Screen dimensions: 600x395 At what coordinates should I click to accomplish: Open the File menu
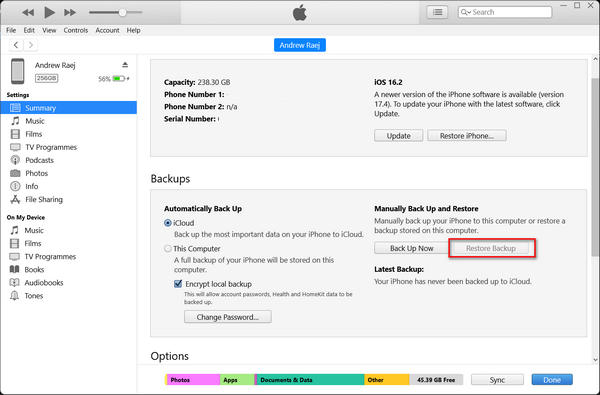pos(11,30)
